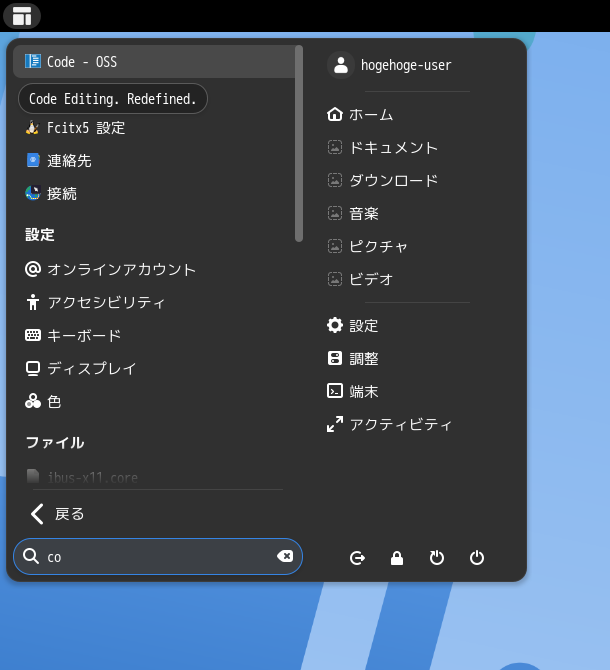Click the 接続 globe icon
610x670 pixels.
[x=33, y=194]
